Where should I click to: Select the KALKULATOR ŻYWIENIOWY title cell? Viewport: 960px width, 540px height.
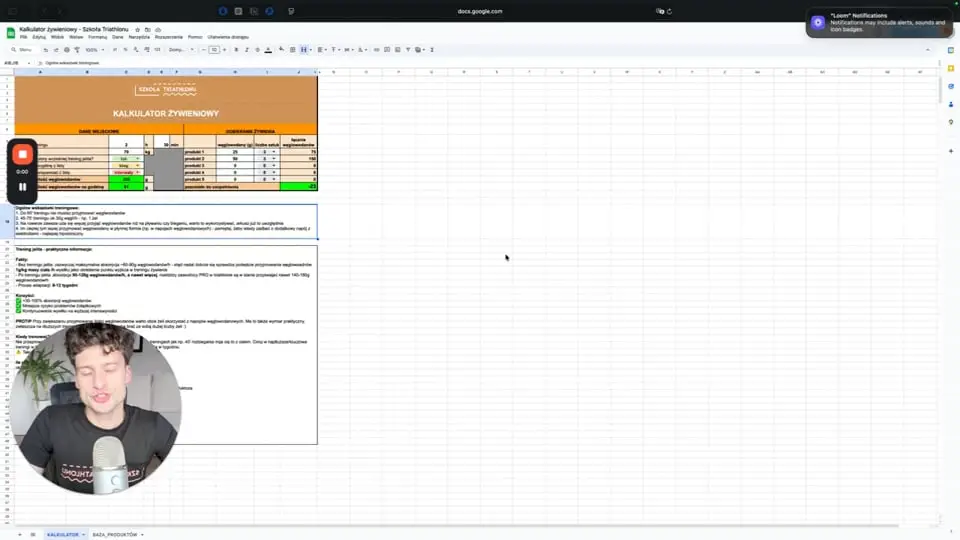(x=166, y=113)
